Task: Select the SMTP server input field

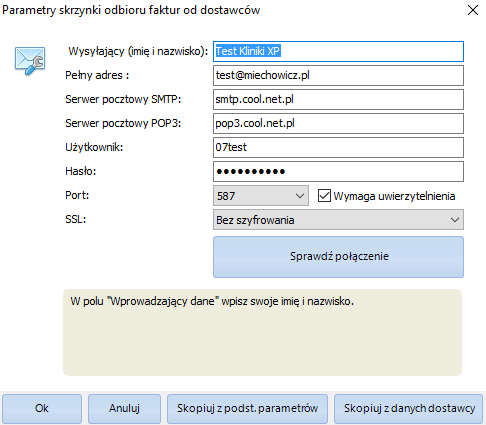Action: (x=338, y=99)
